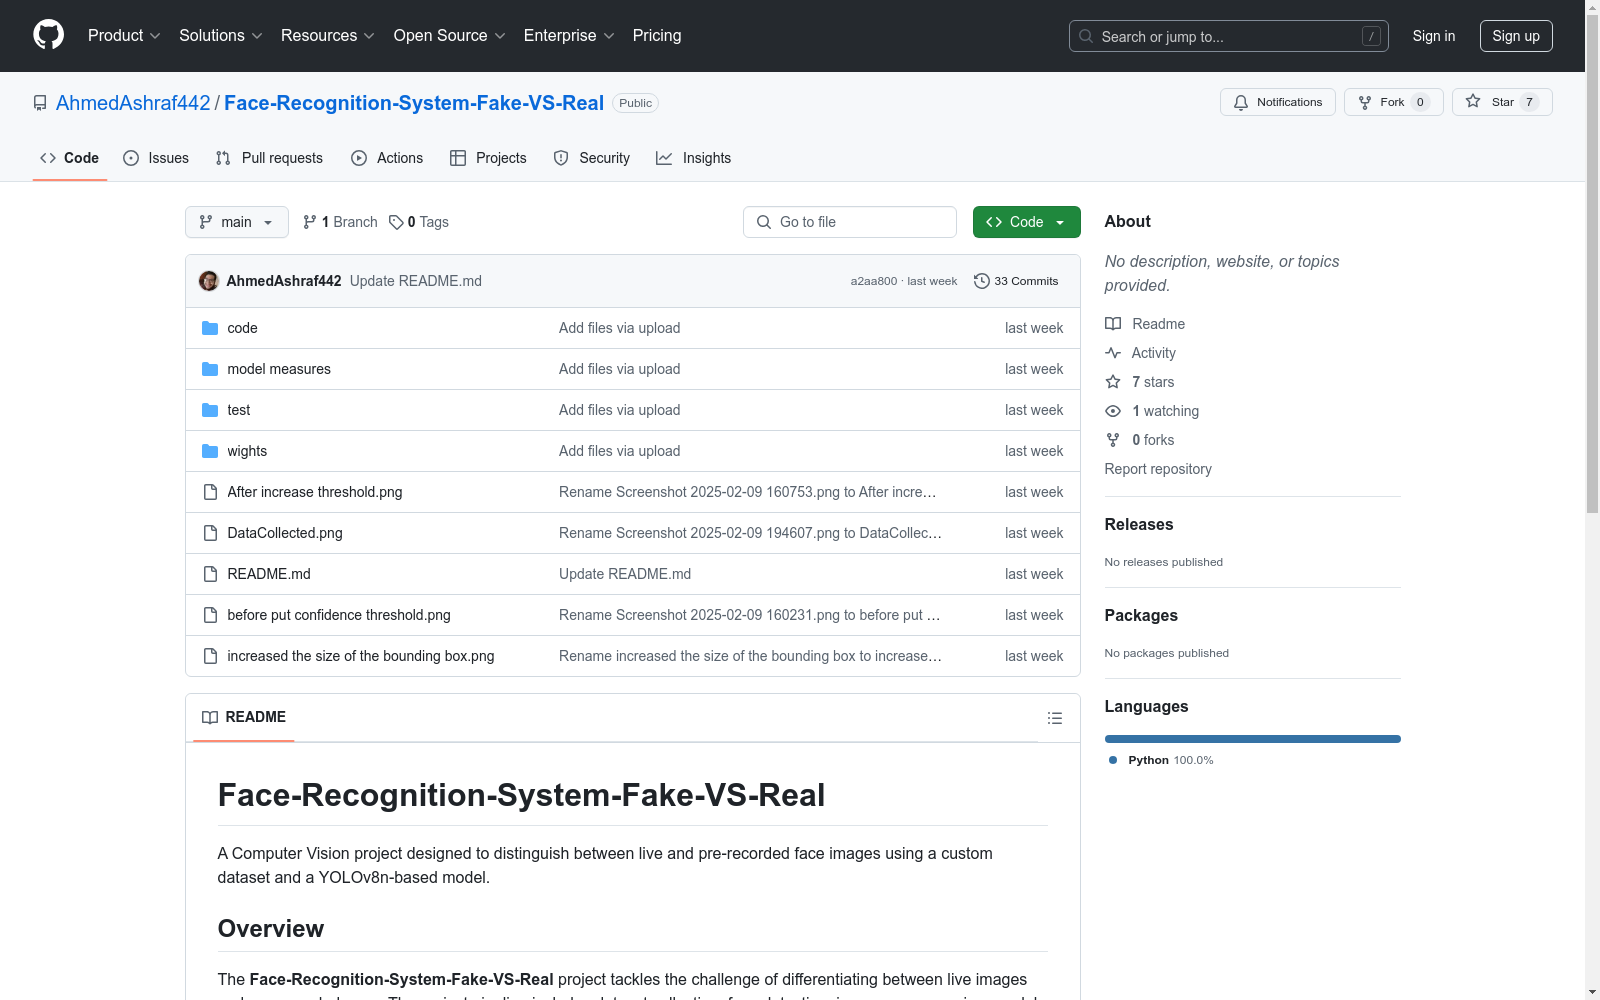1600x1000 pixels.
Task: Click the a2aa800 commit hash
Action: (x=874, y=281)
